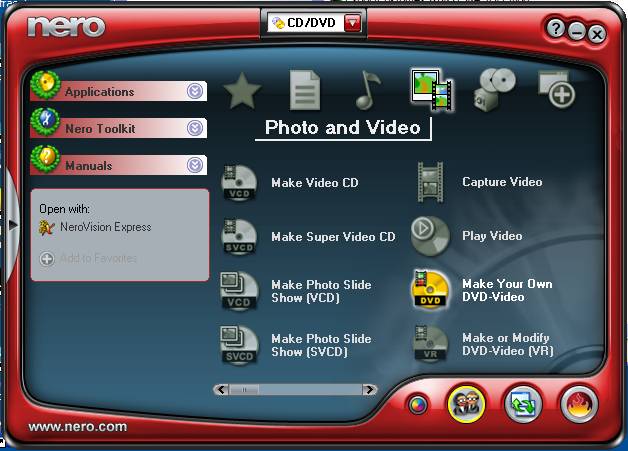628x451 pixels.
Task: Click the Make Super Video CD icon
Action: point(239,237)
